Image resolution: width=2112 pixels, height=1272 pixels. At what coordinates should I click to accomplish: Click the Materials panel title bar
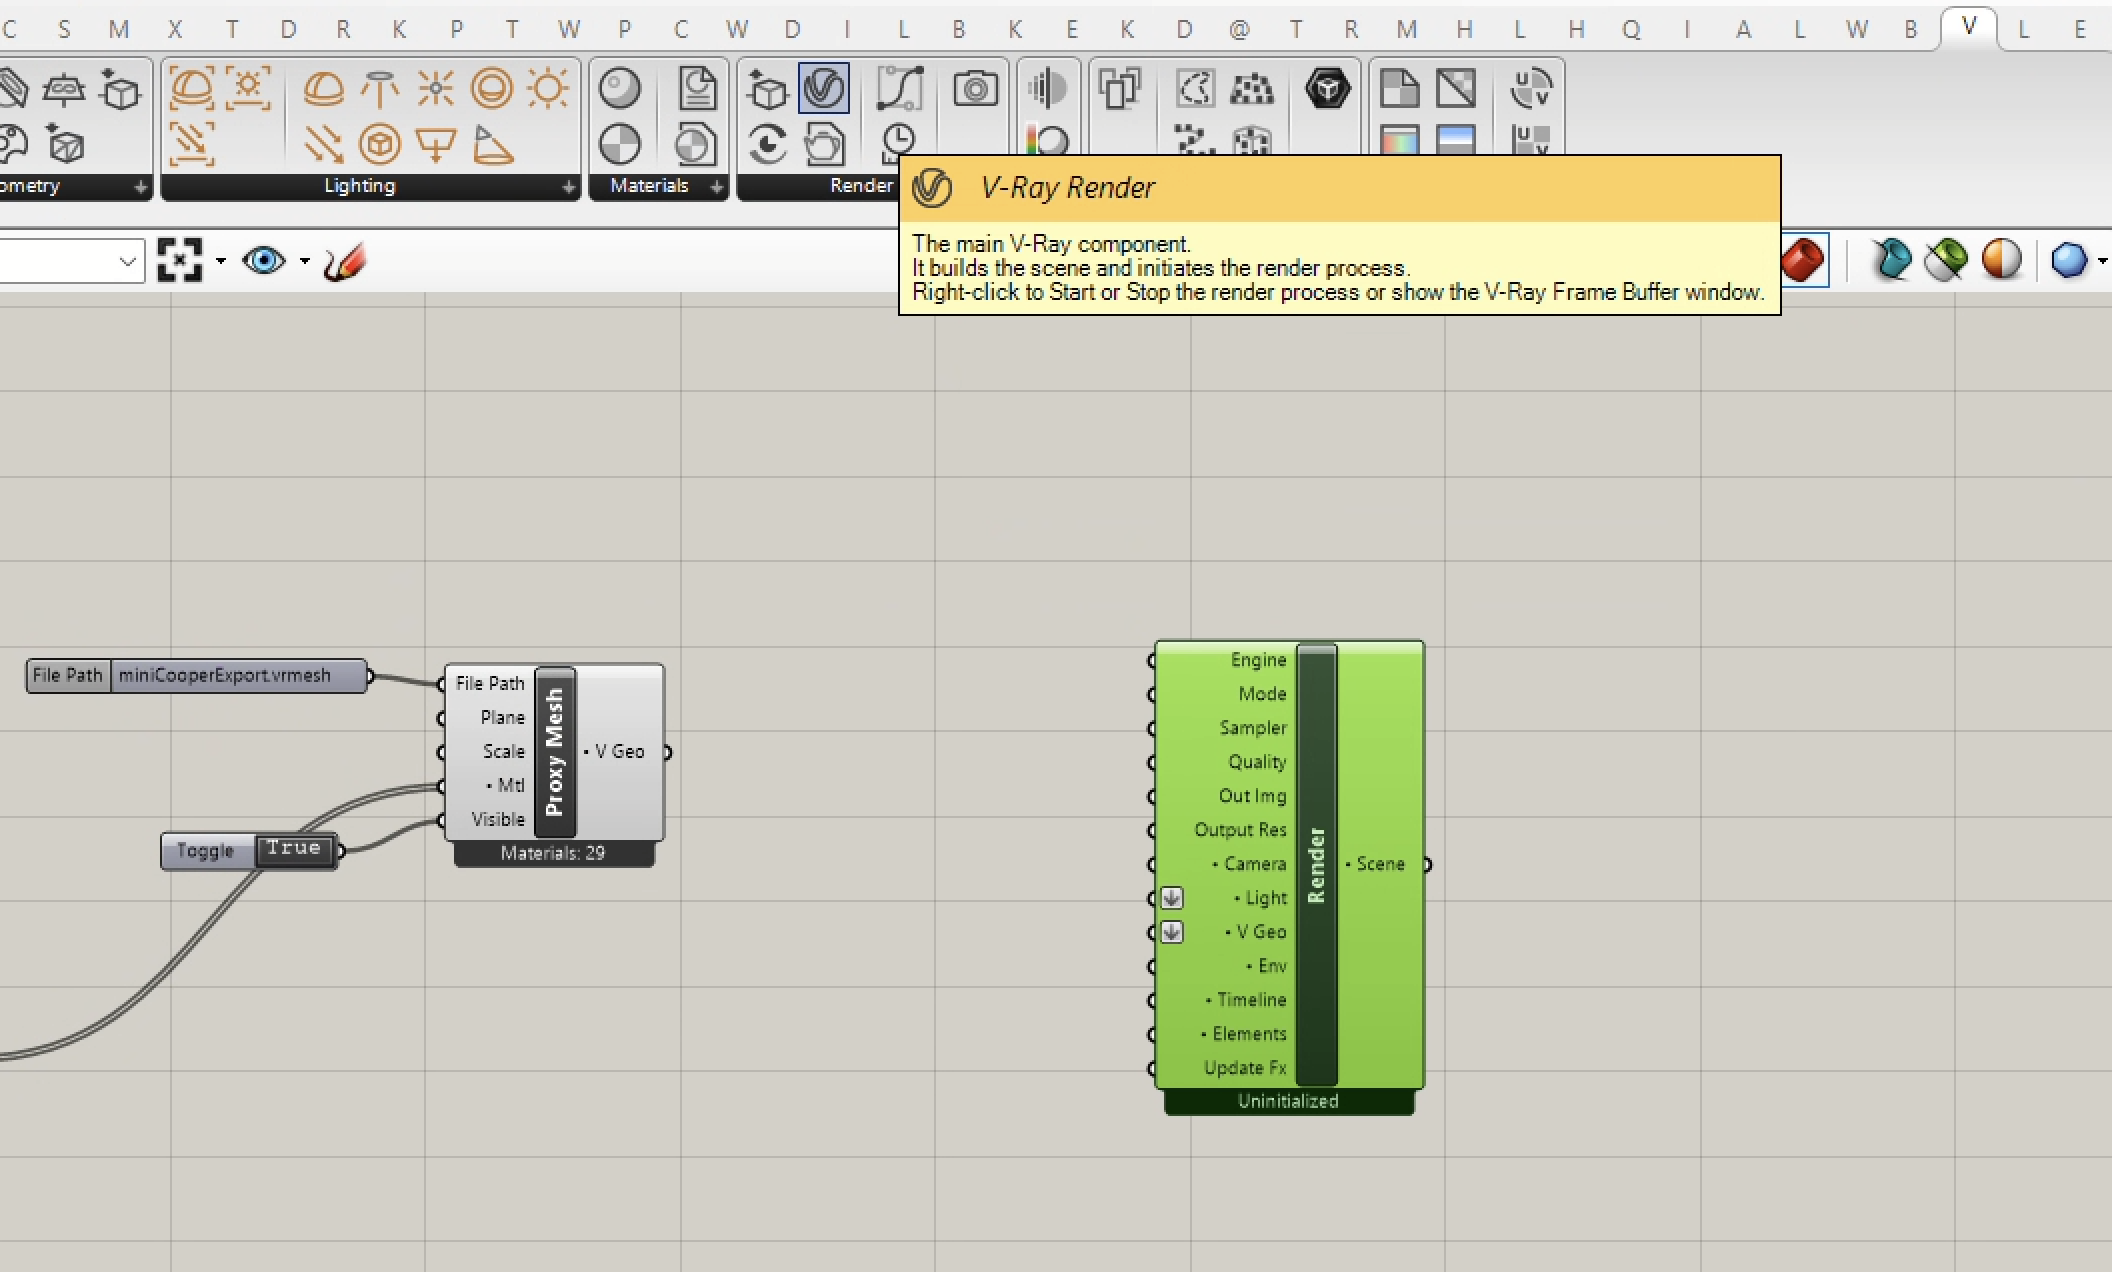[x=649, y=186]
